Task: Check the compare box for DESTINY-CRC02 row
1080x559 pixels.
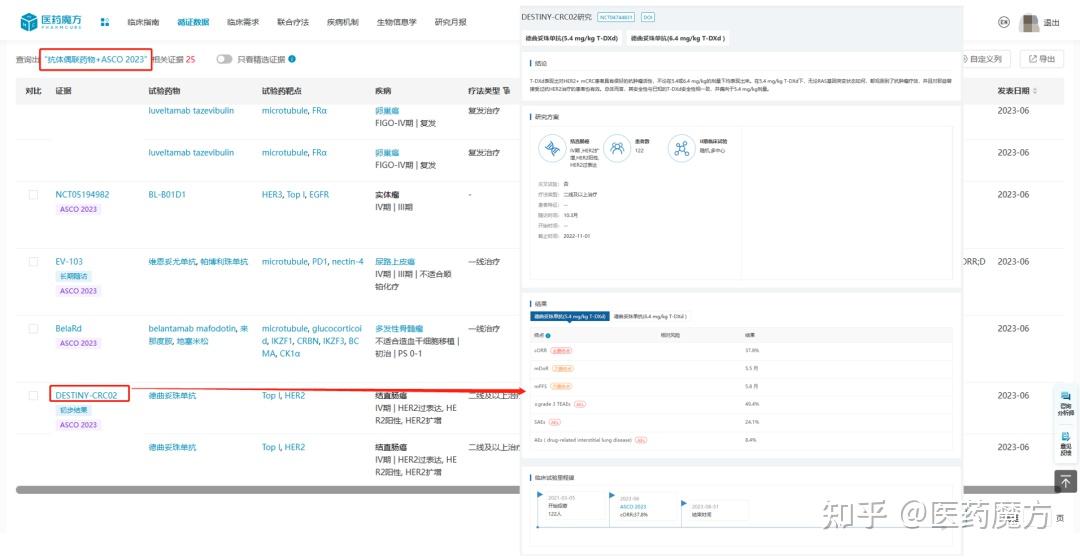Action: 33,395
